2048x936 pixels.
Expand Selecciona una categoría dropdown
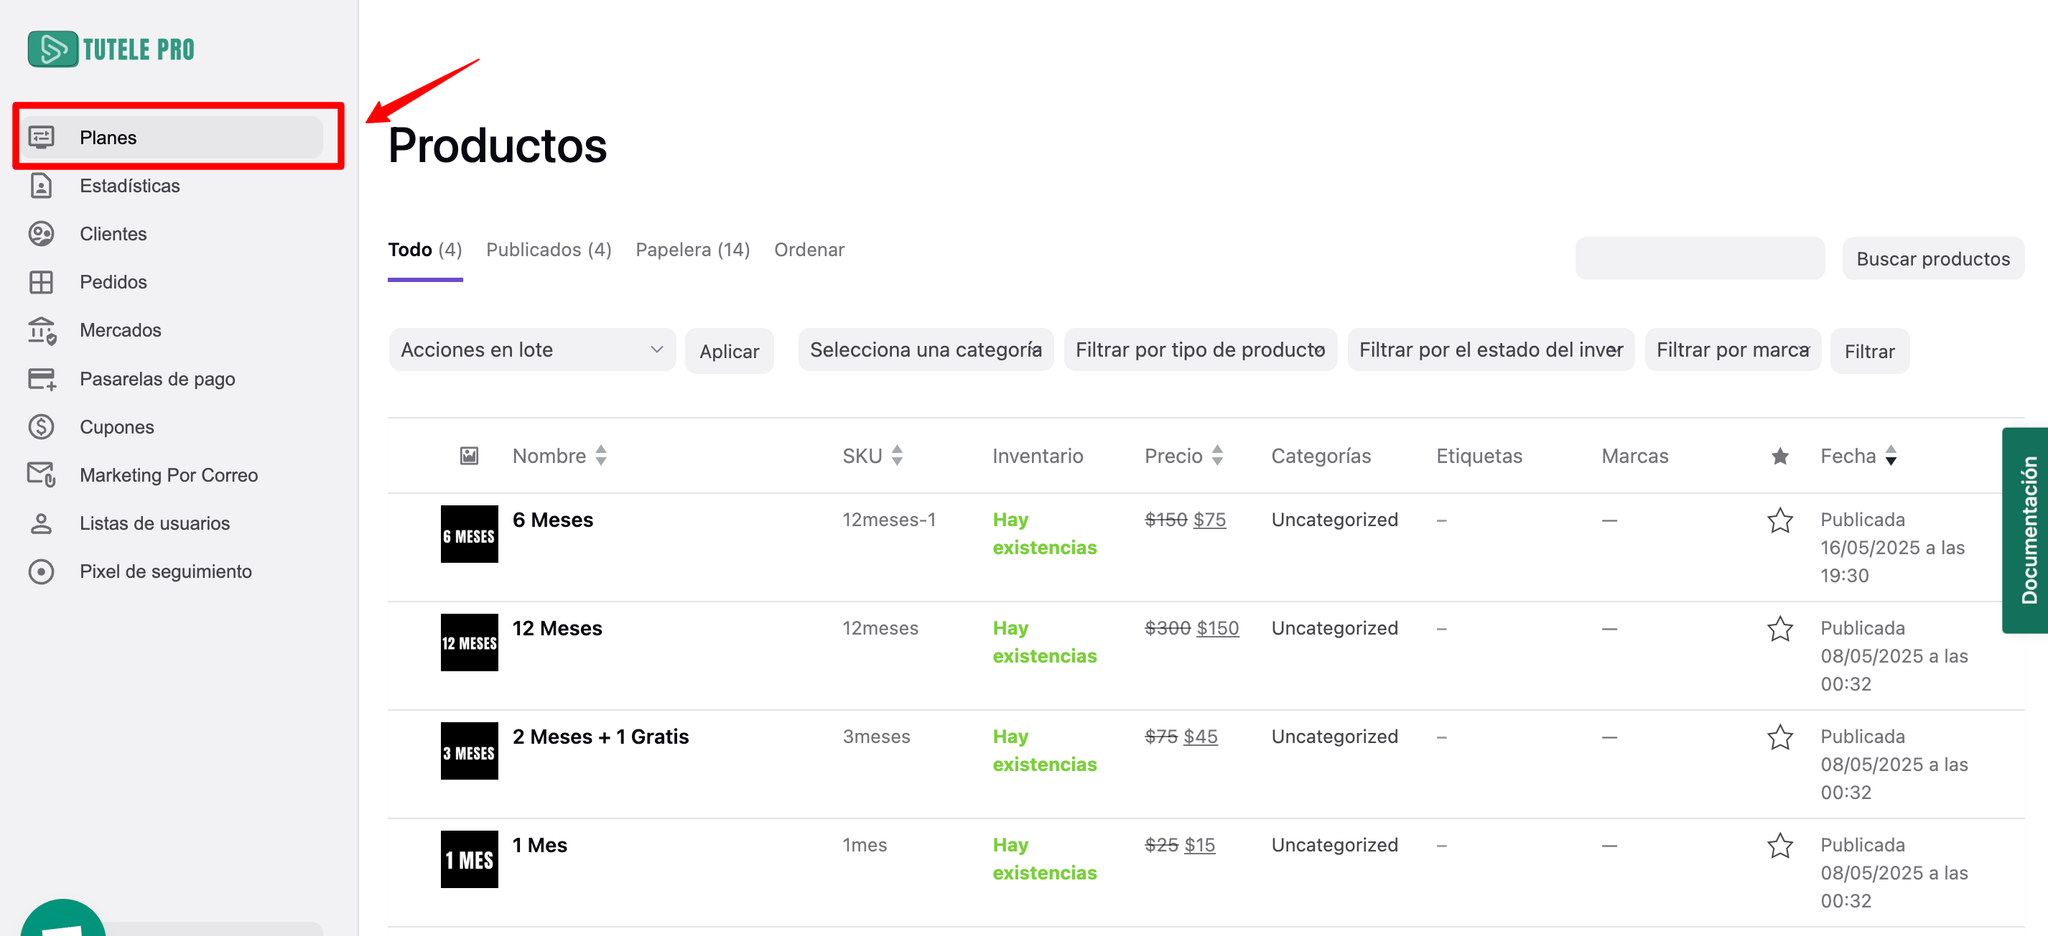(x=925, y=350)
